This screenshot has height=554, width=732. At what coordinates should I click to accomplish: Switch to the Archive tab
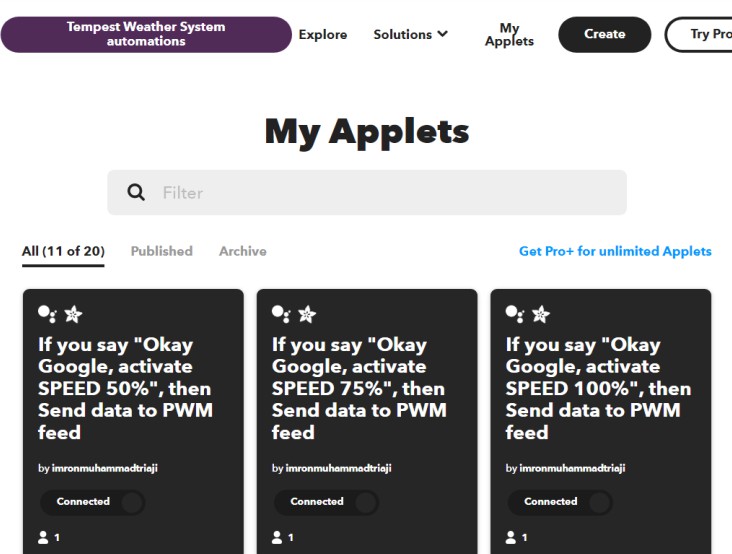coord(243,251)
